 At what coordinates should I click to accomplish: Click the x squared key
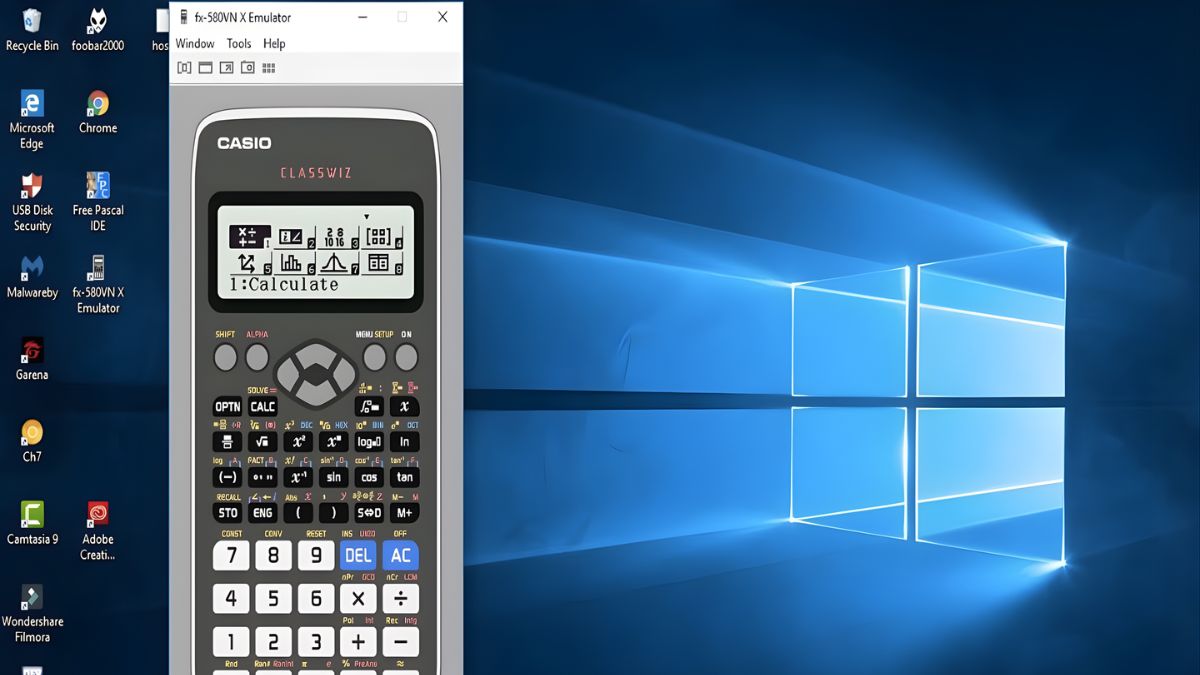[x=298, y=441]
